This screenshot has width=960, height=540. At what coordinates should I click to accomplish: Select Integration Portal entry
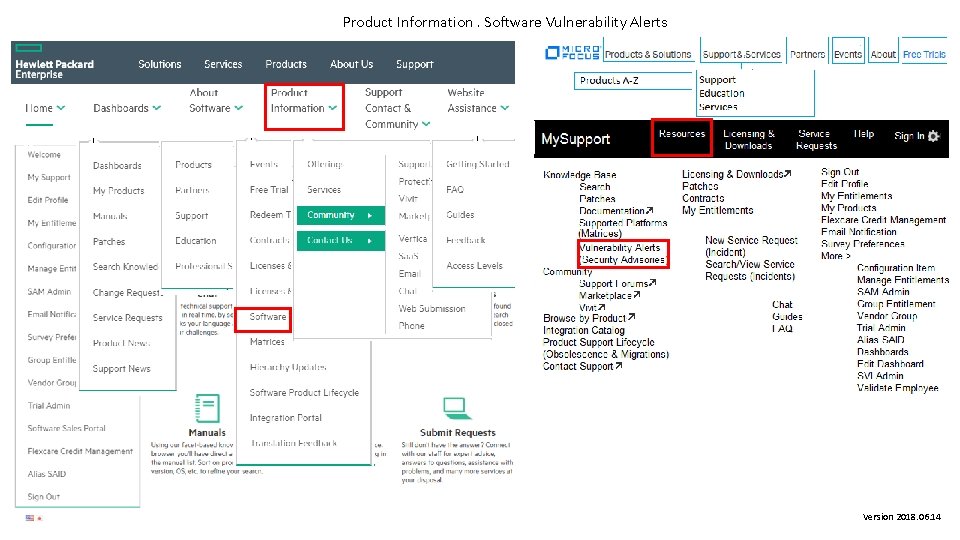pyautogui.click(x=285, y=418)
